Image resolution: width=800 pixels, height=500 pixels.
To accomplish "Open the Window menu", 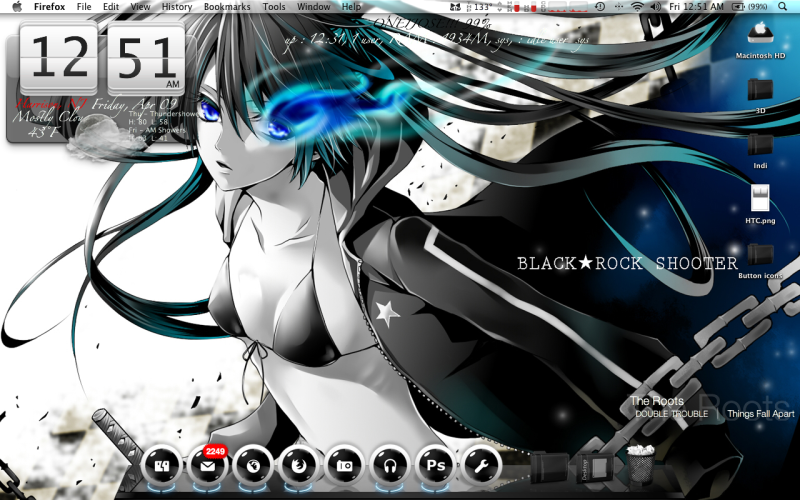I will 313,7.
